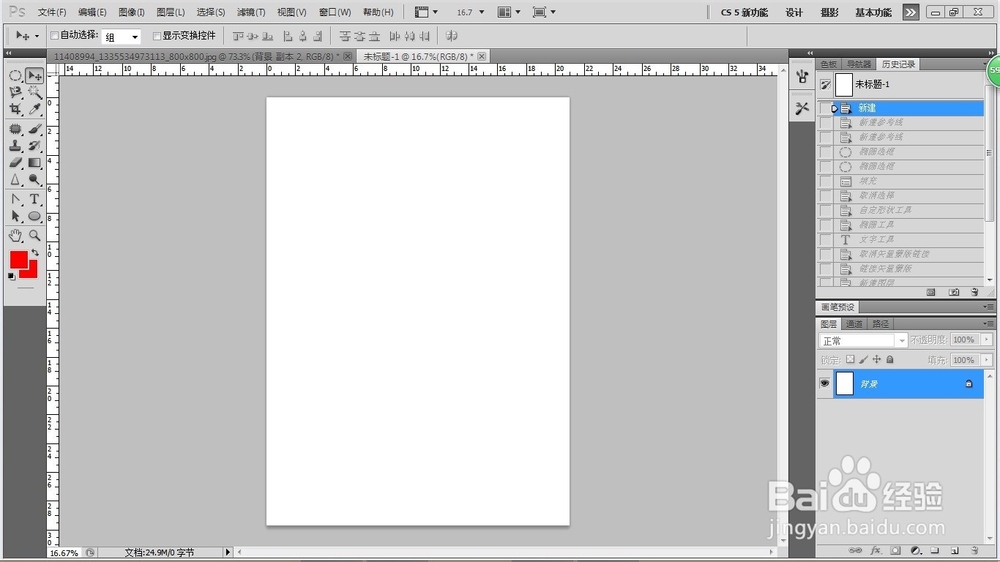Delete current history state trash icon
1000x562 pixels.
click(974, 292)
